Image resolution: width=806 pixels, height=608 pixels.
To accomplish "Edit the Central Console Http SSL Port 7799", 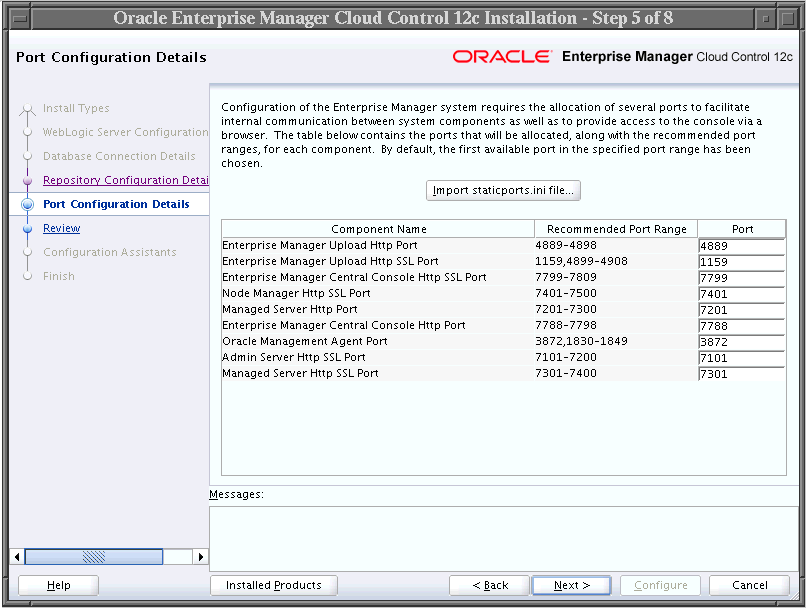I will [x=742, y=278].
